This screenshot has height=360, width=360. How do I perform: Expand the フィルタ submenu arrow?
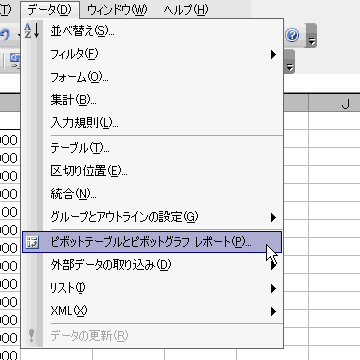[x=273, y=54]
